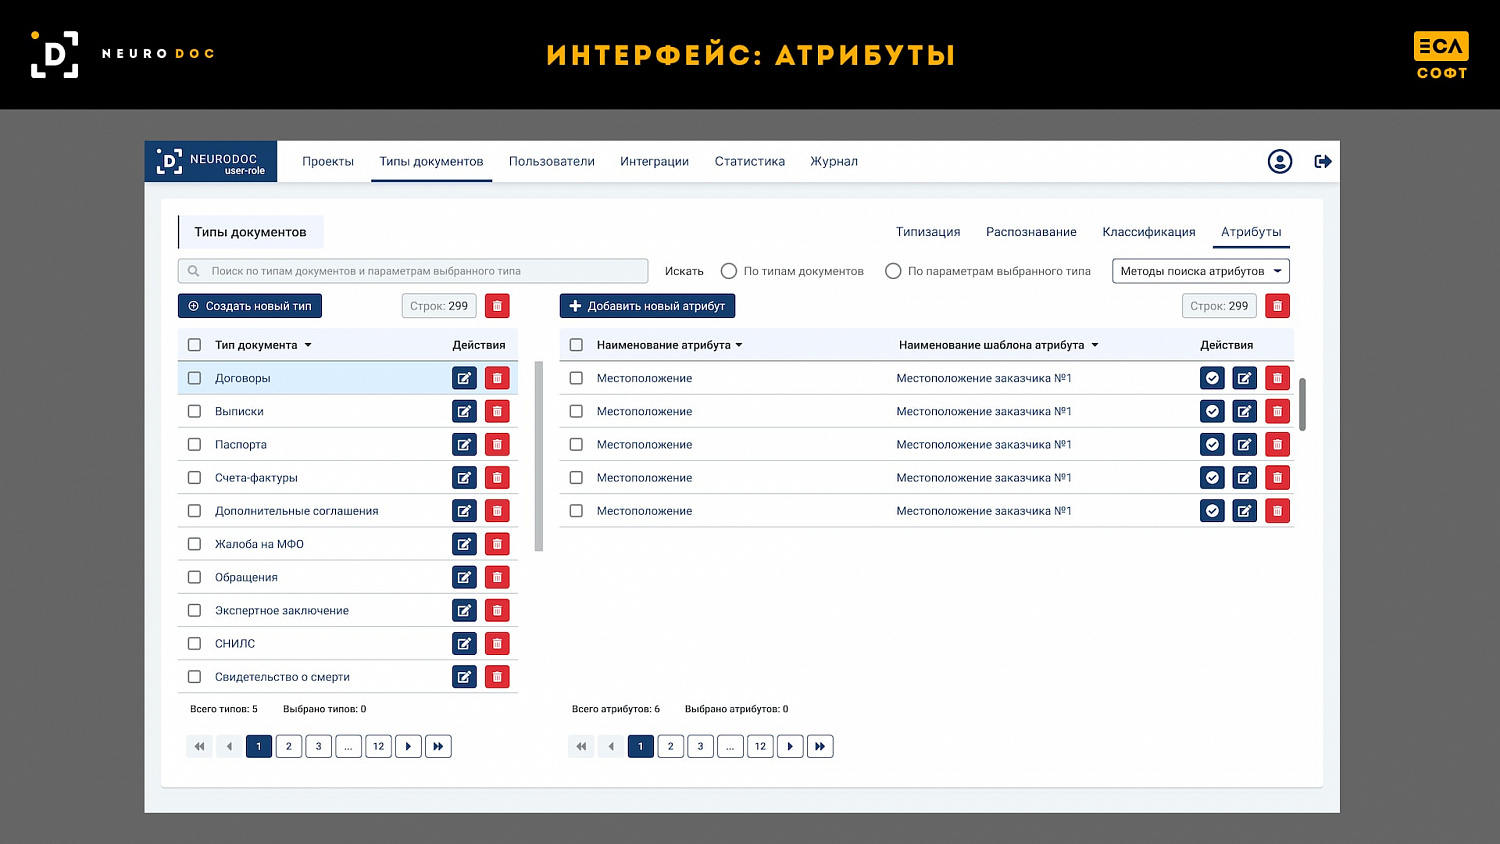The width and height of the screenshot is (1500, 844).
Task: Edit the Договоры document type
Action: click(x=464, y=378)
